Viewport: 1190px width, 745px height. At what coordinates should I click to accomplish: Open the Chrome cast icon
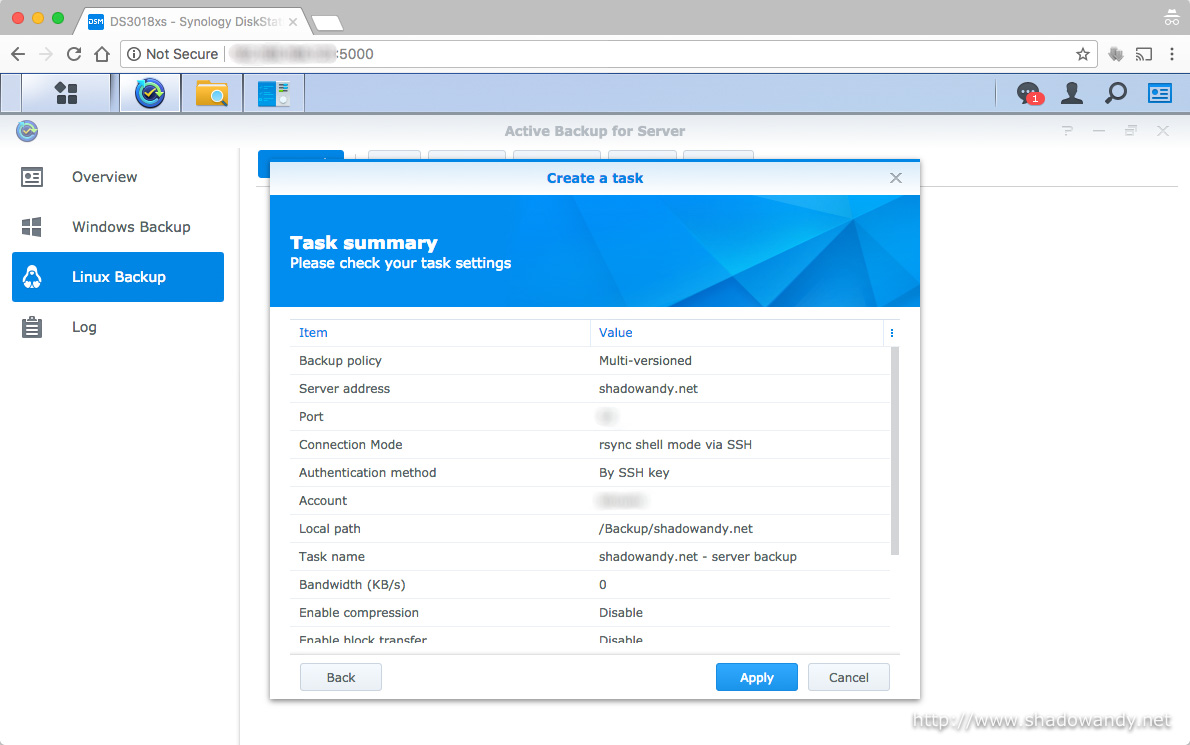pyautogui.click(x=1144, y=54)
